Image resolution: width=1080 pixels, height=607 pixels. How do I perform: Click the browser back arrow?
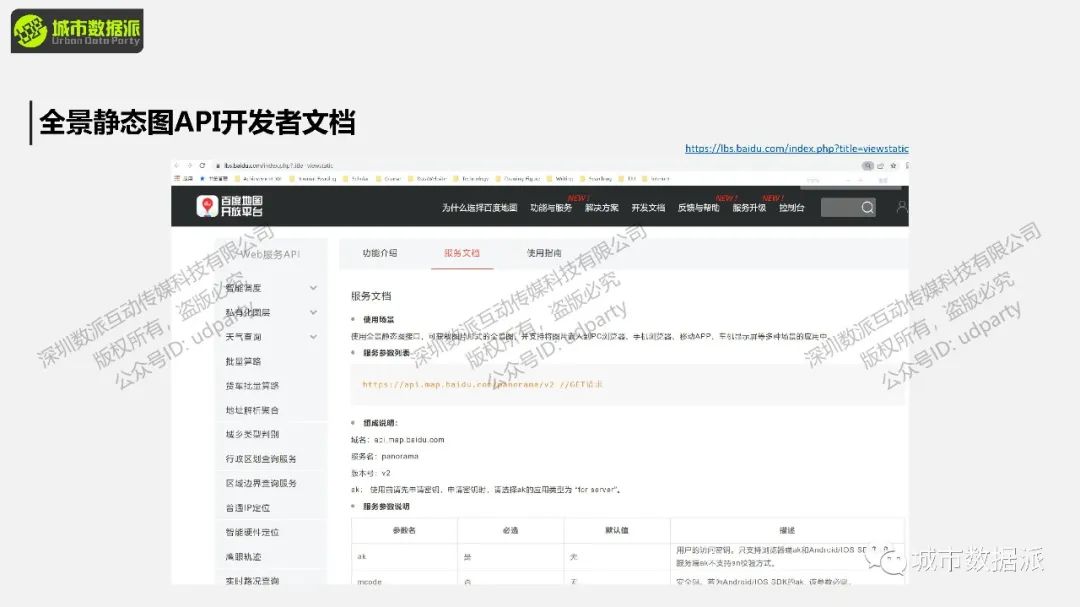click(176, 165)
